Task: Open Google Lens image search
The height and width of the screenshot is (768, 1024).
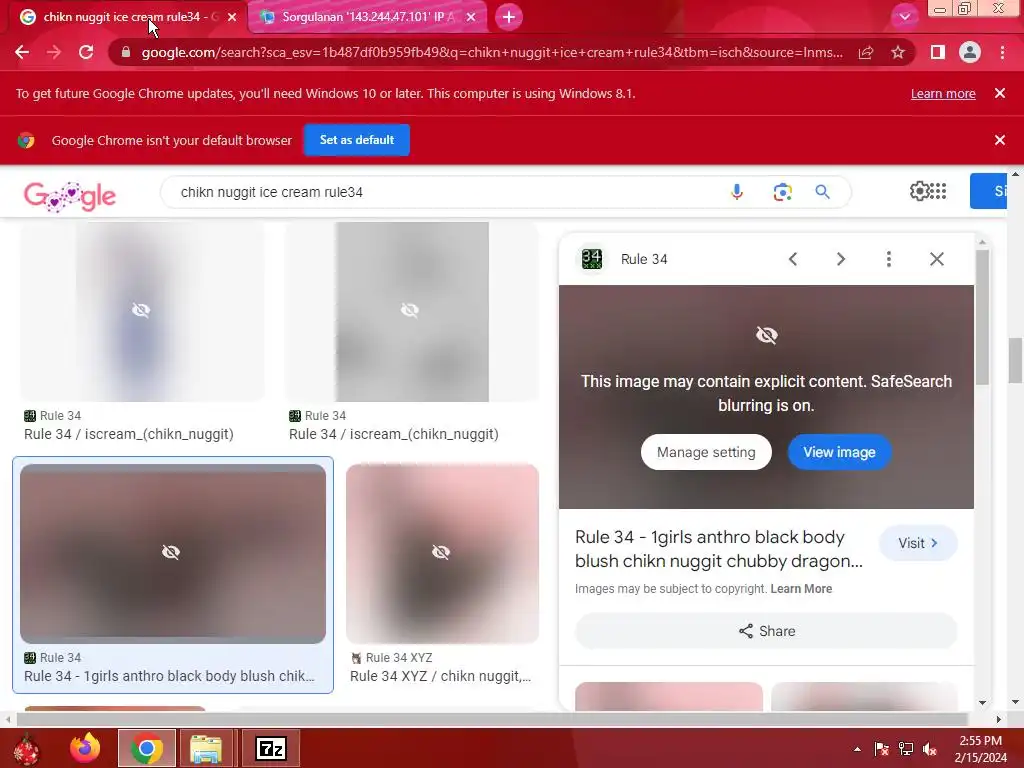Action: pos(782,192)
